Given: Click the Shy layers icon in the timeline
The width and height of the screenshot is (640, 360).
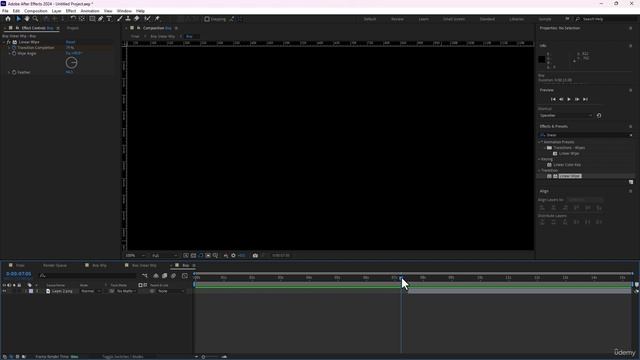Looking at the screenshot, I should [x=156, y=276].
